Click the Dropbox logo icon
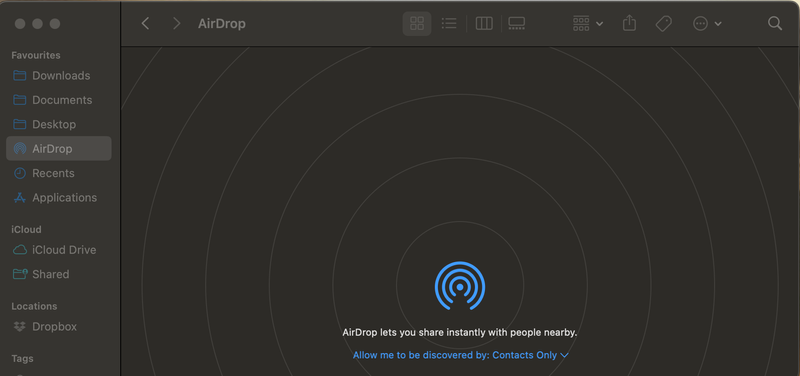800x376 pixels. tap(19, 327)
